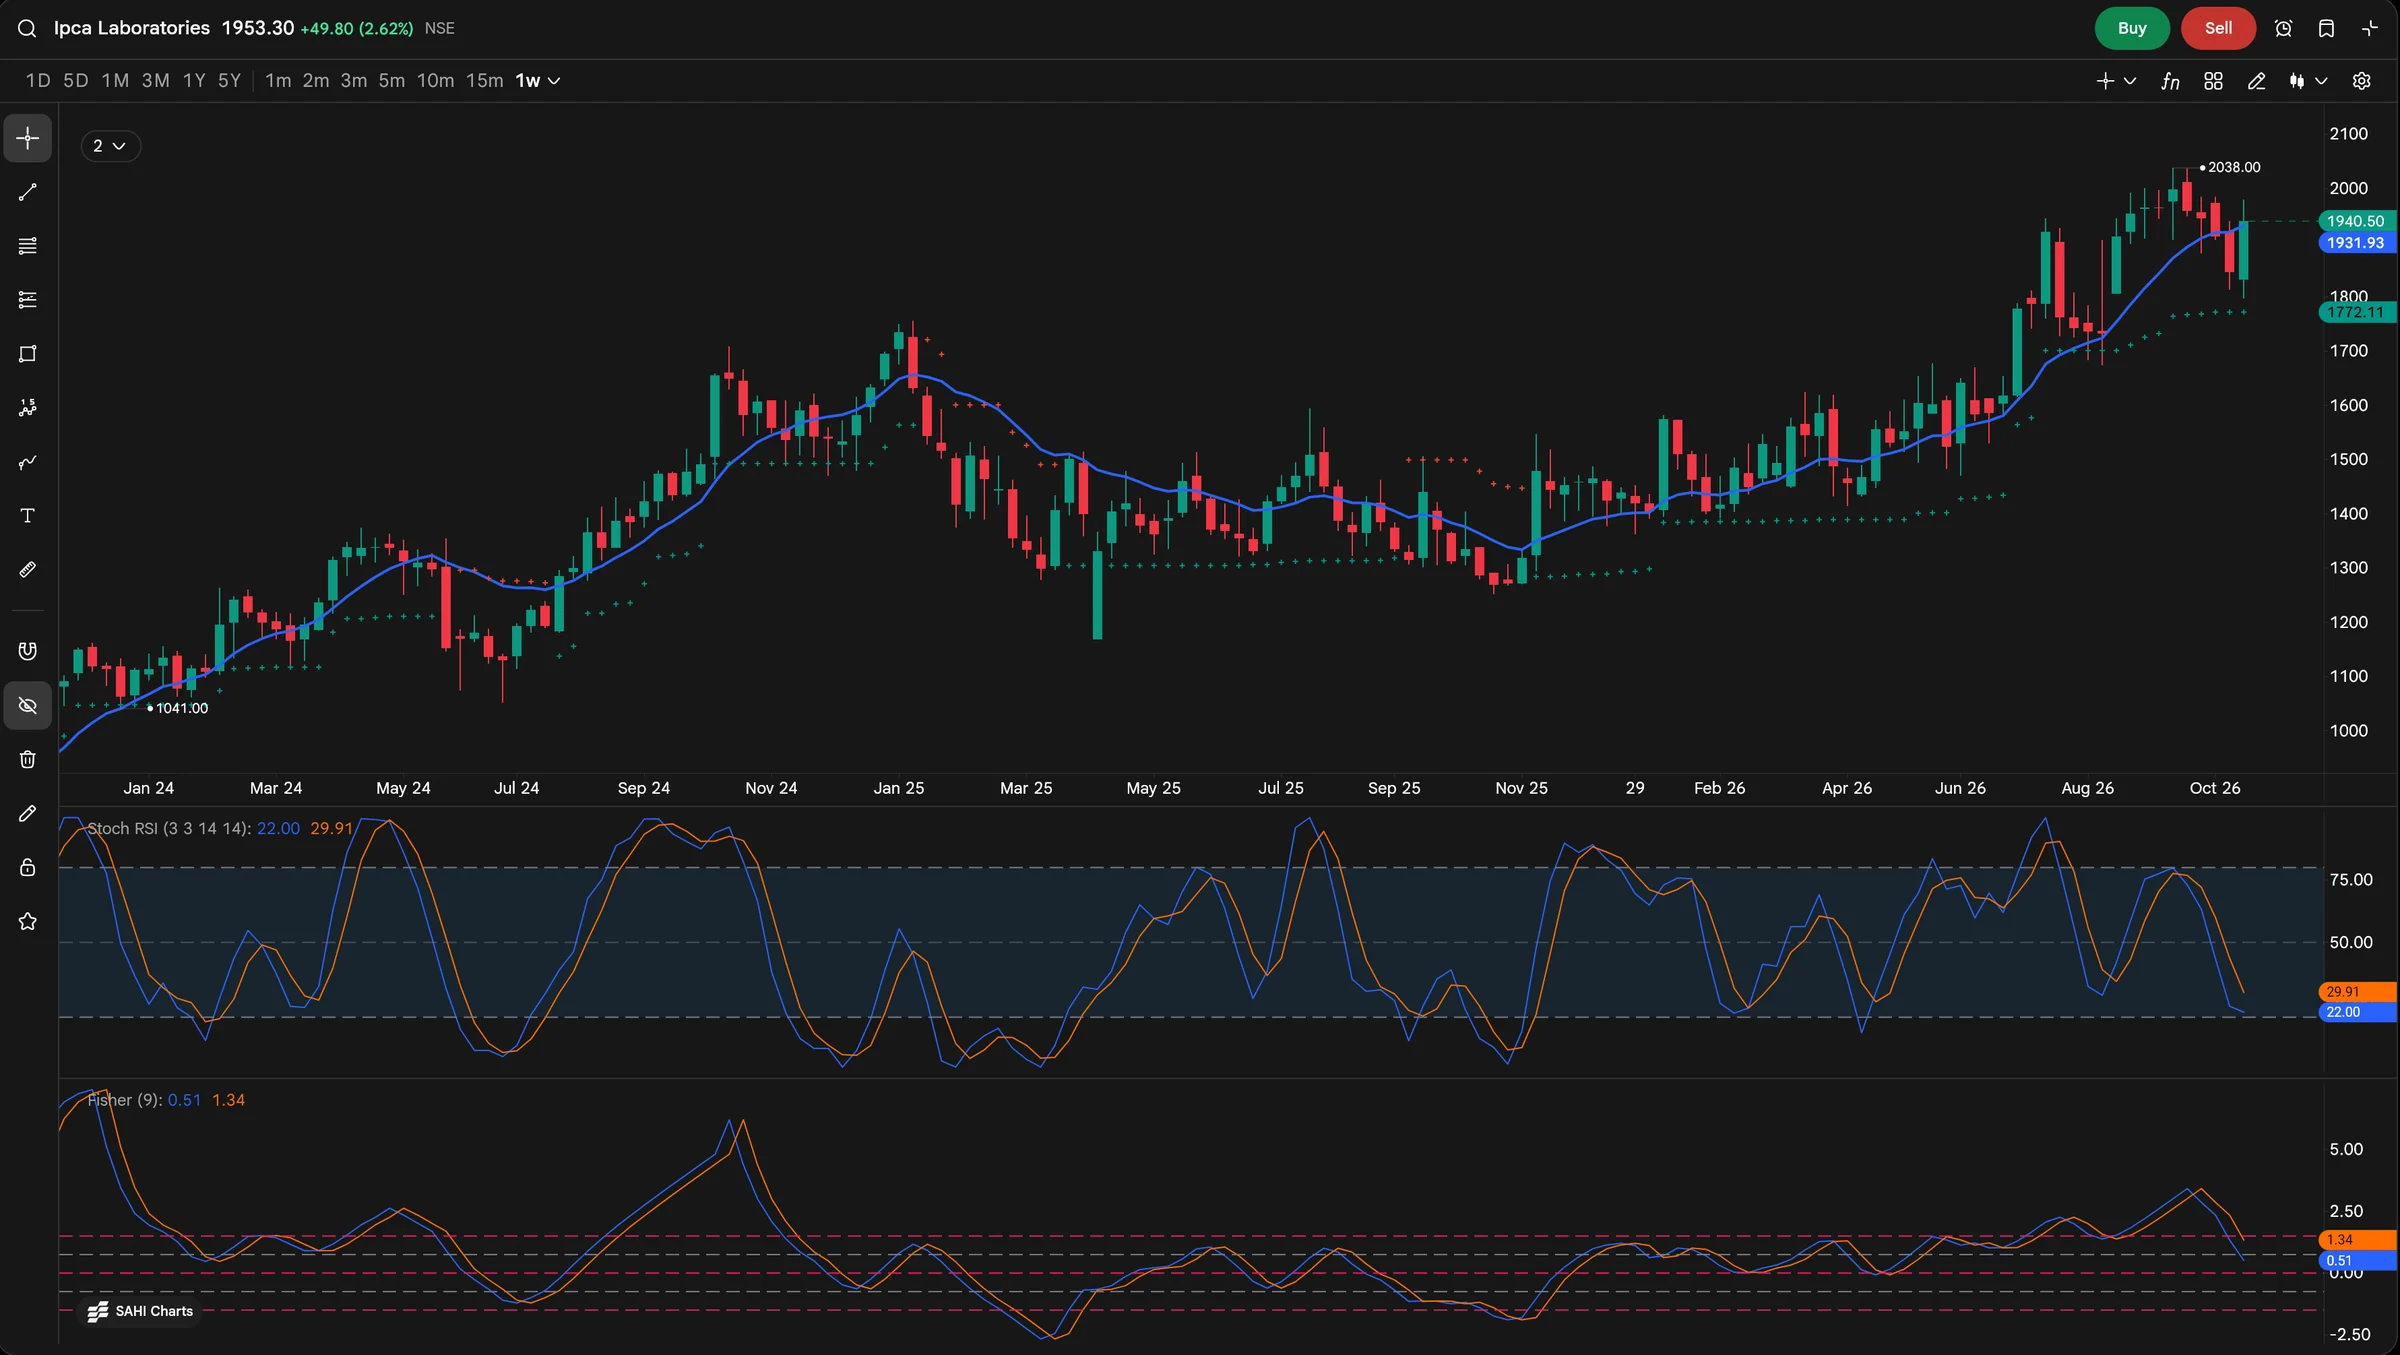Select the 15m interval

(485, 81)
